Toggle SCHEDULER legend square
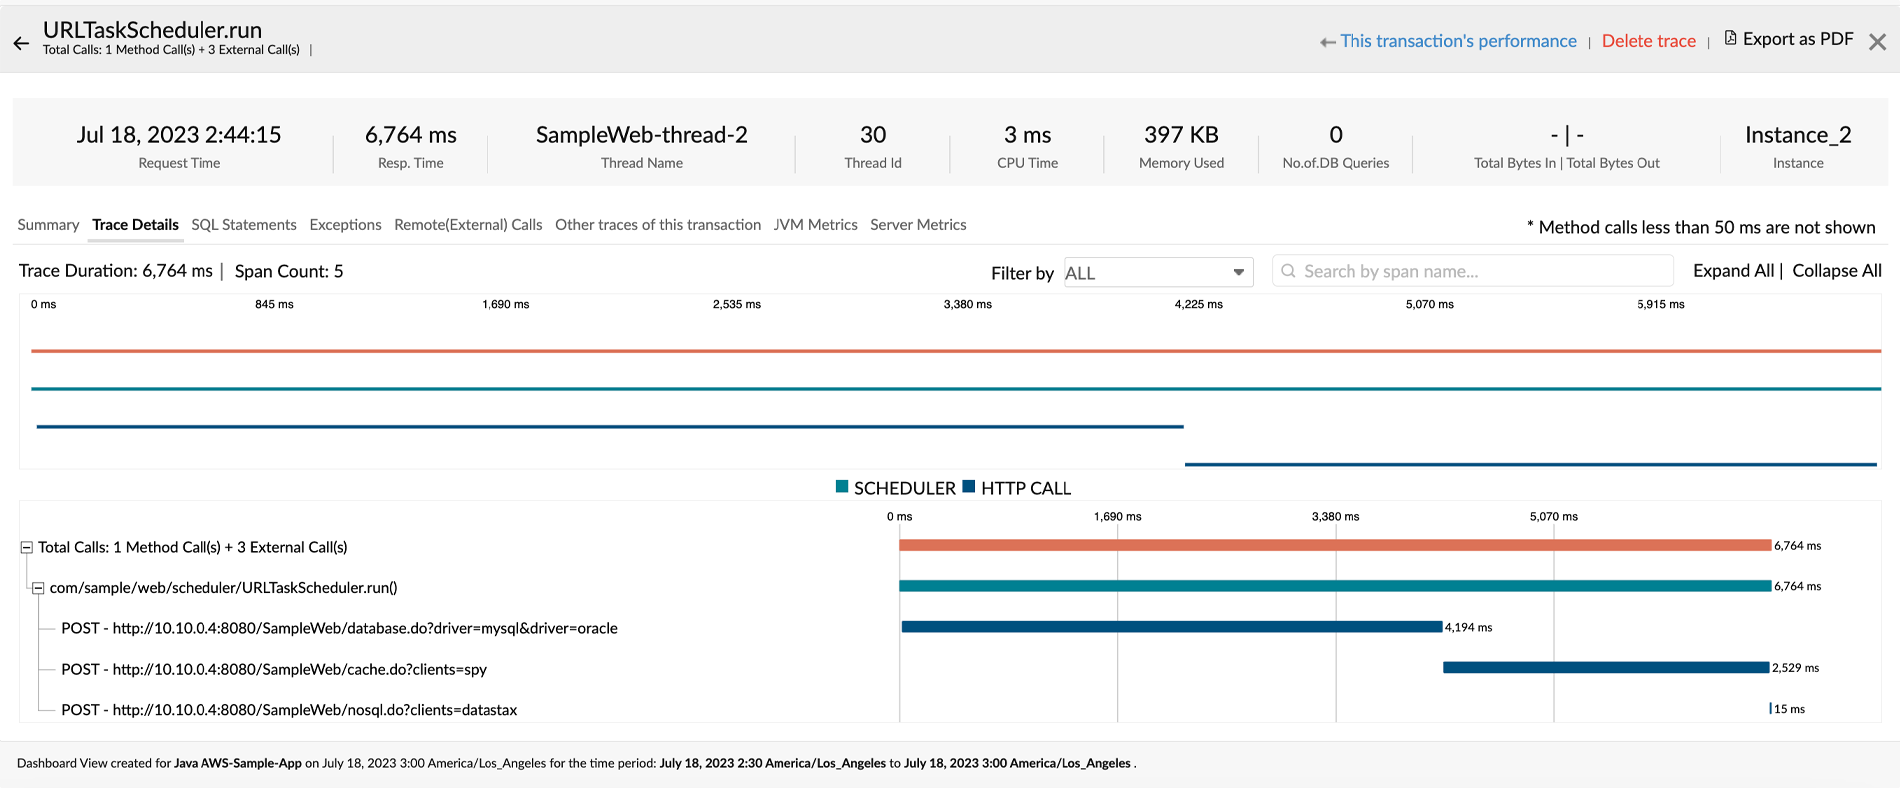Image resolution: width=1900 pixels, height=788 pixels. (842, 487)
